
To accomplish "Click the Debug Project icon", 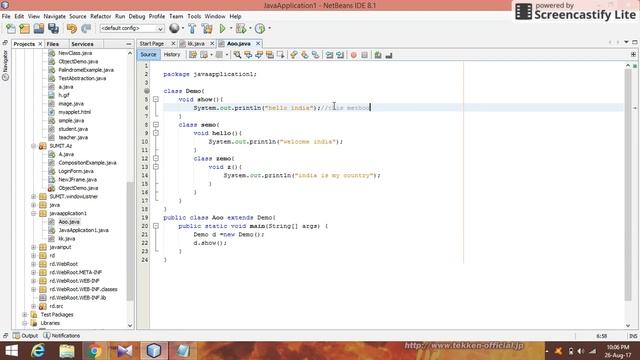I will 241,29.
